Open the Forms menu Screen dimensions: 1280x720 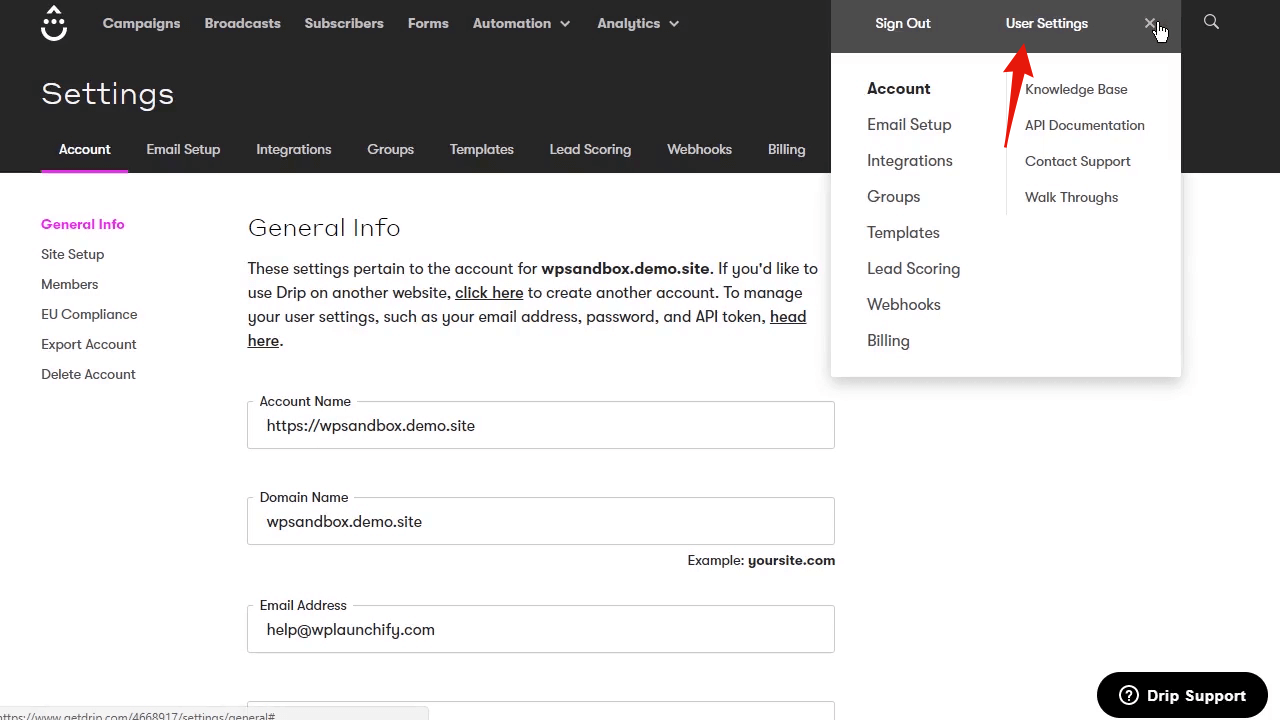pyautogui.click(x=428, y=23)
